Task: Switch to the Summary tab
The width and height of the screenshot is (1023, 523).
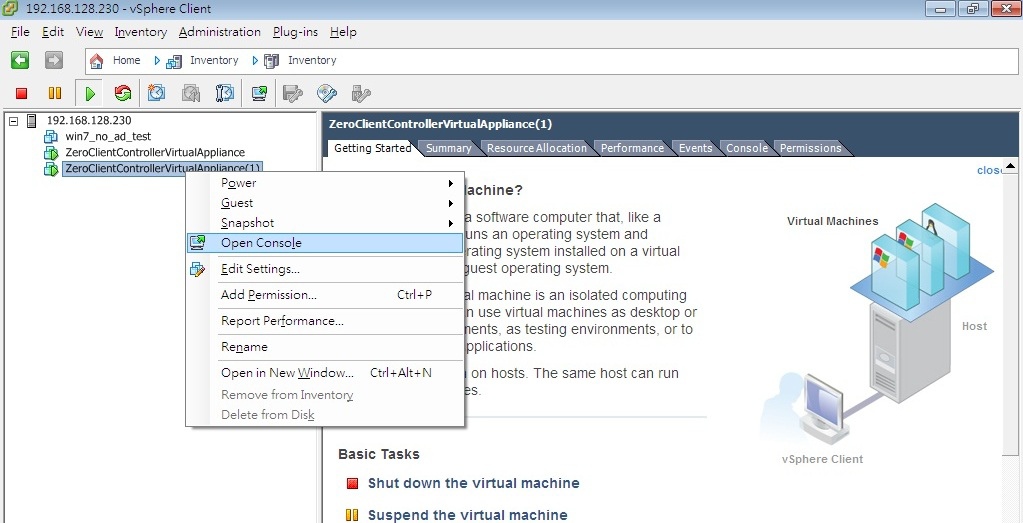Action: click(449, 149)
